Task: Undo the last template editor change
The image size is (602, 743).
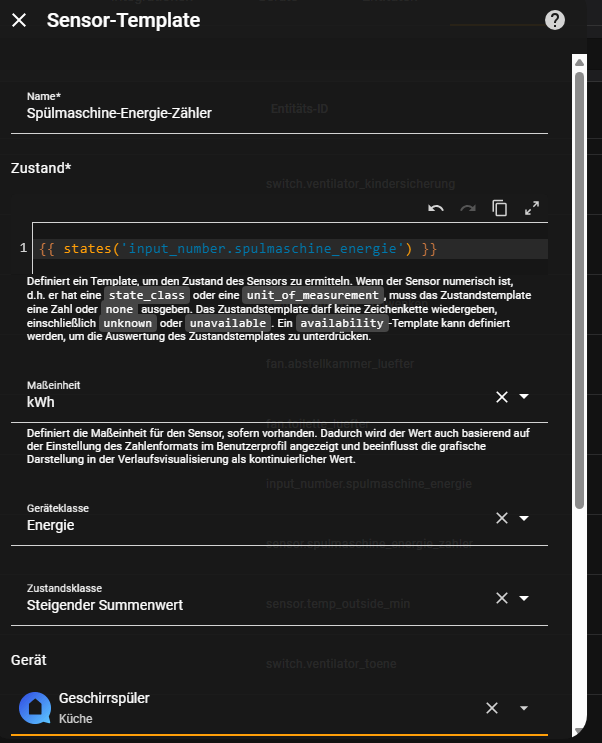Action: [x=436, y=208]
